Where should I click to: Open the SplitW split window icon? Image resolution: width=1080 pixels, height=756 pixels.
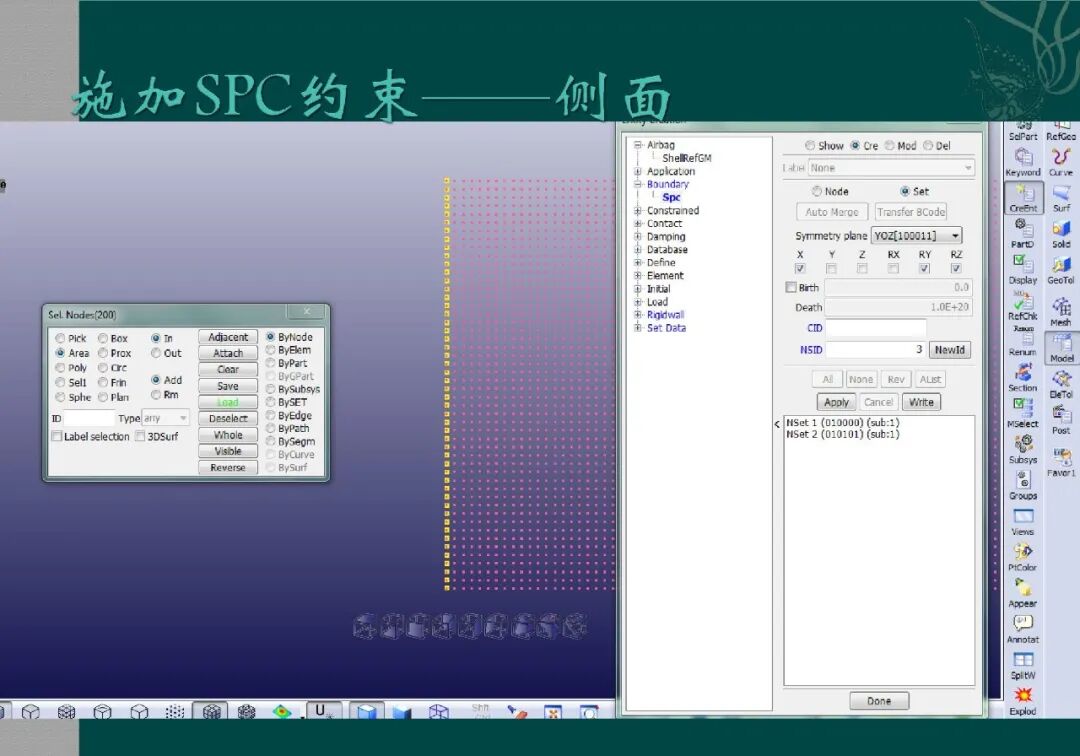coord(1023,665)
